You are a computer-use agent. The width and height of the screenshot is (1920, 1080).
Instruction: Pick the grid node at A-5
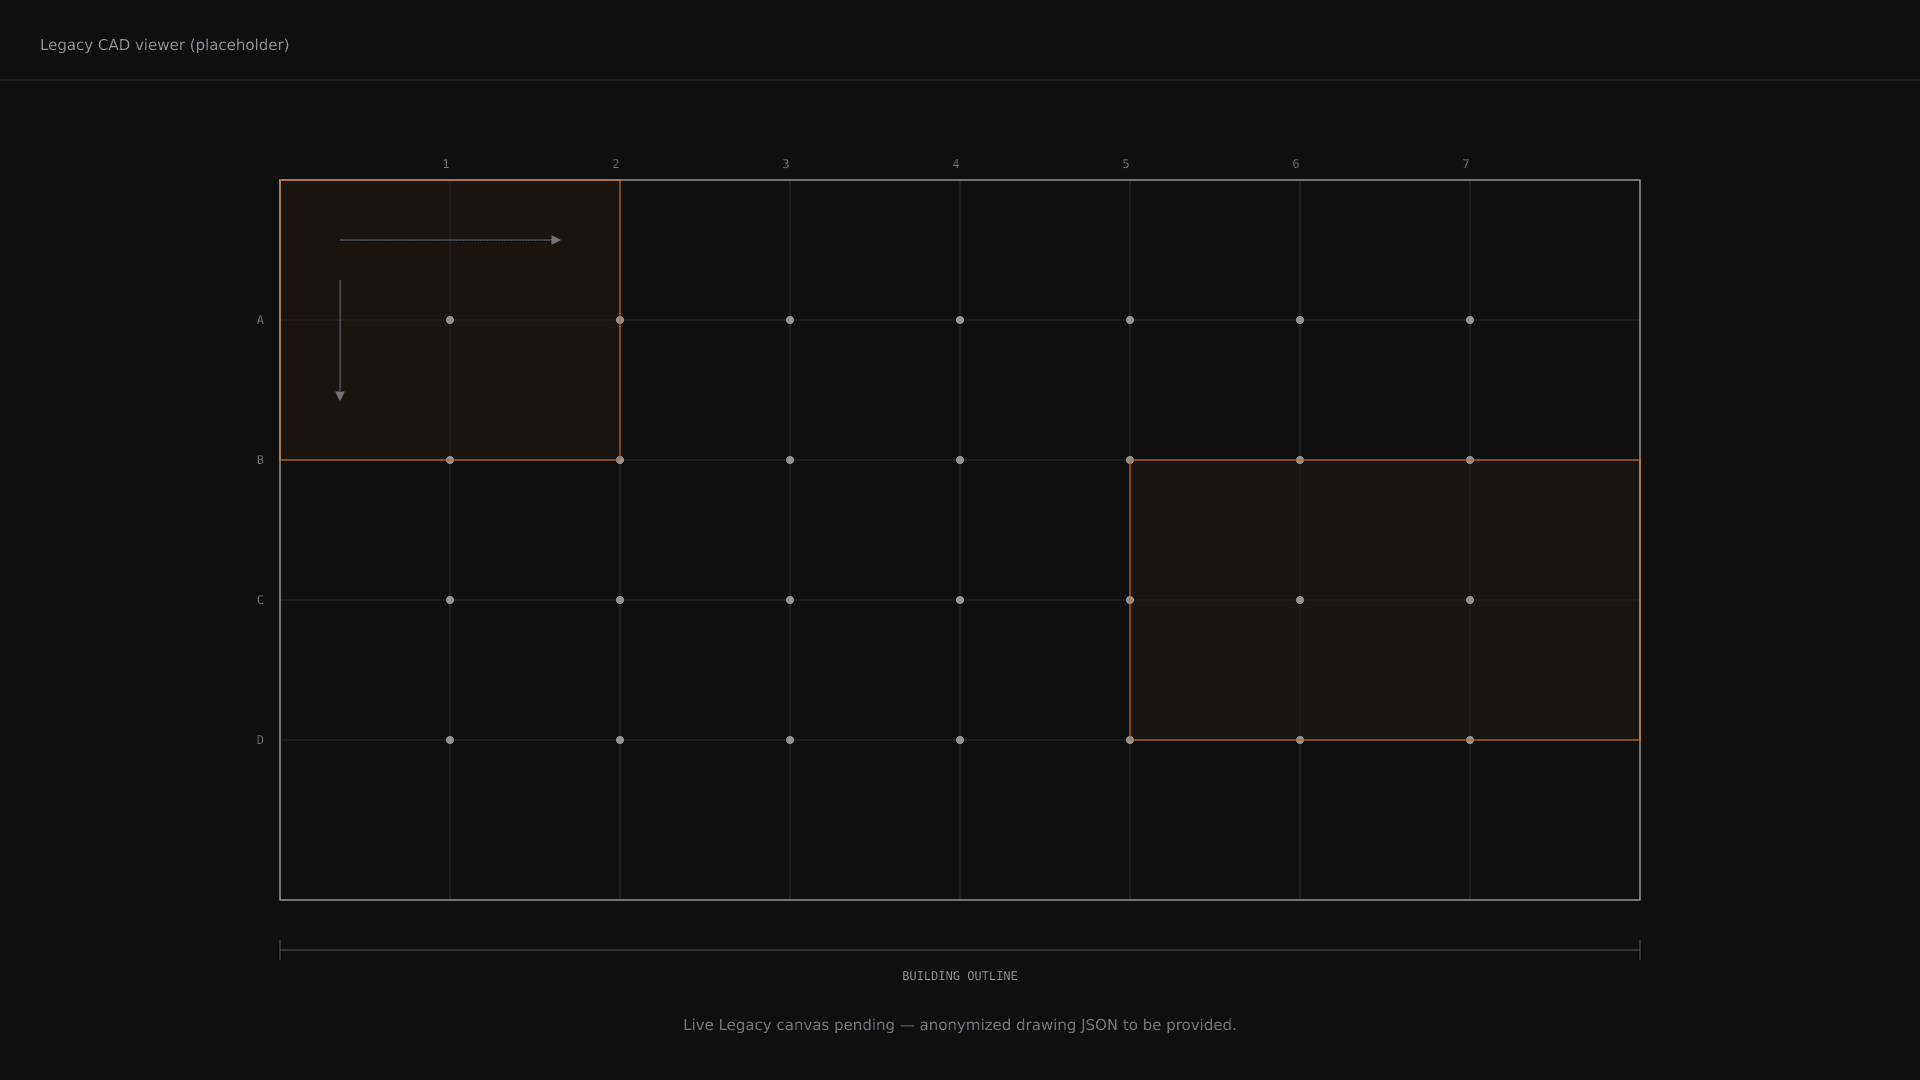click(x=1130, y=320)
